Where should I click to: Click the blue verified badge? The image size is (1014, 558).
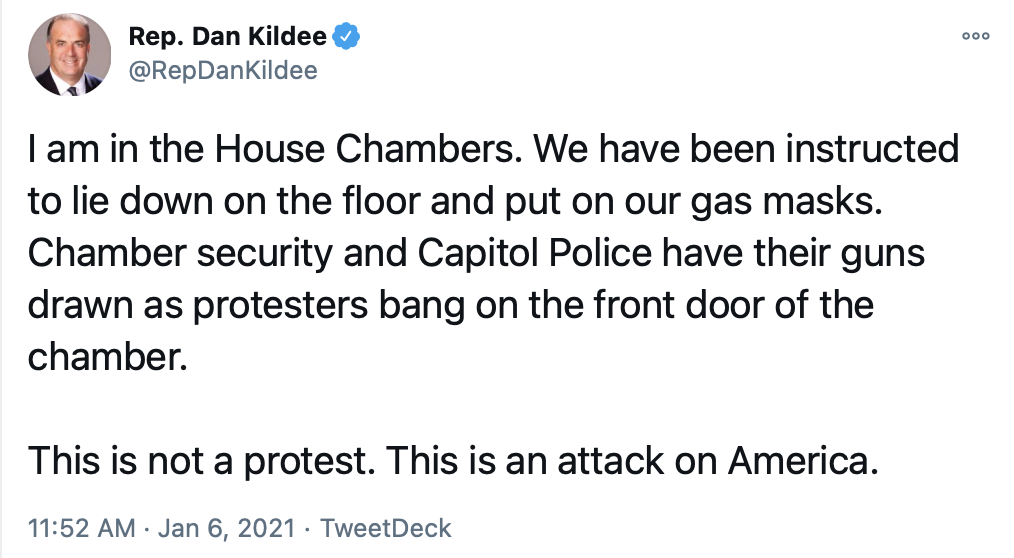(x=346, y=38)
